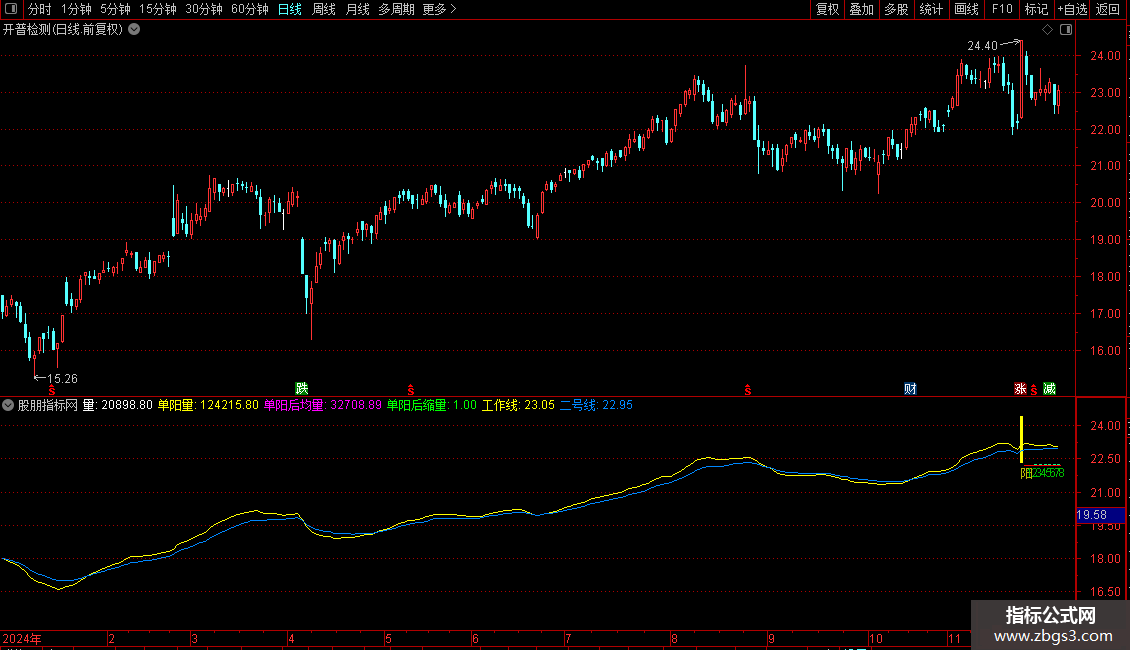Select the 30分钟 period

tap(204, 9)
